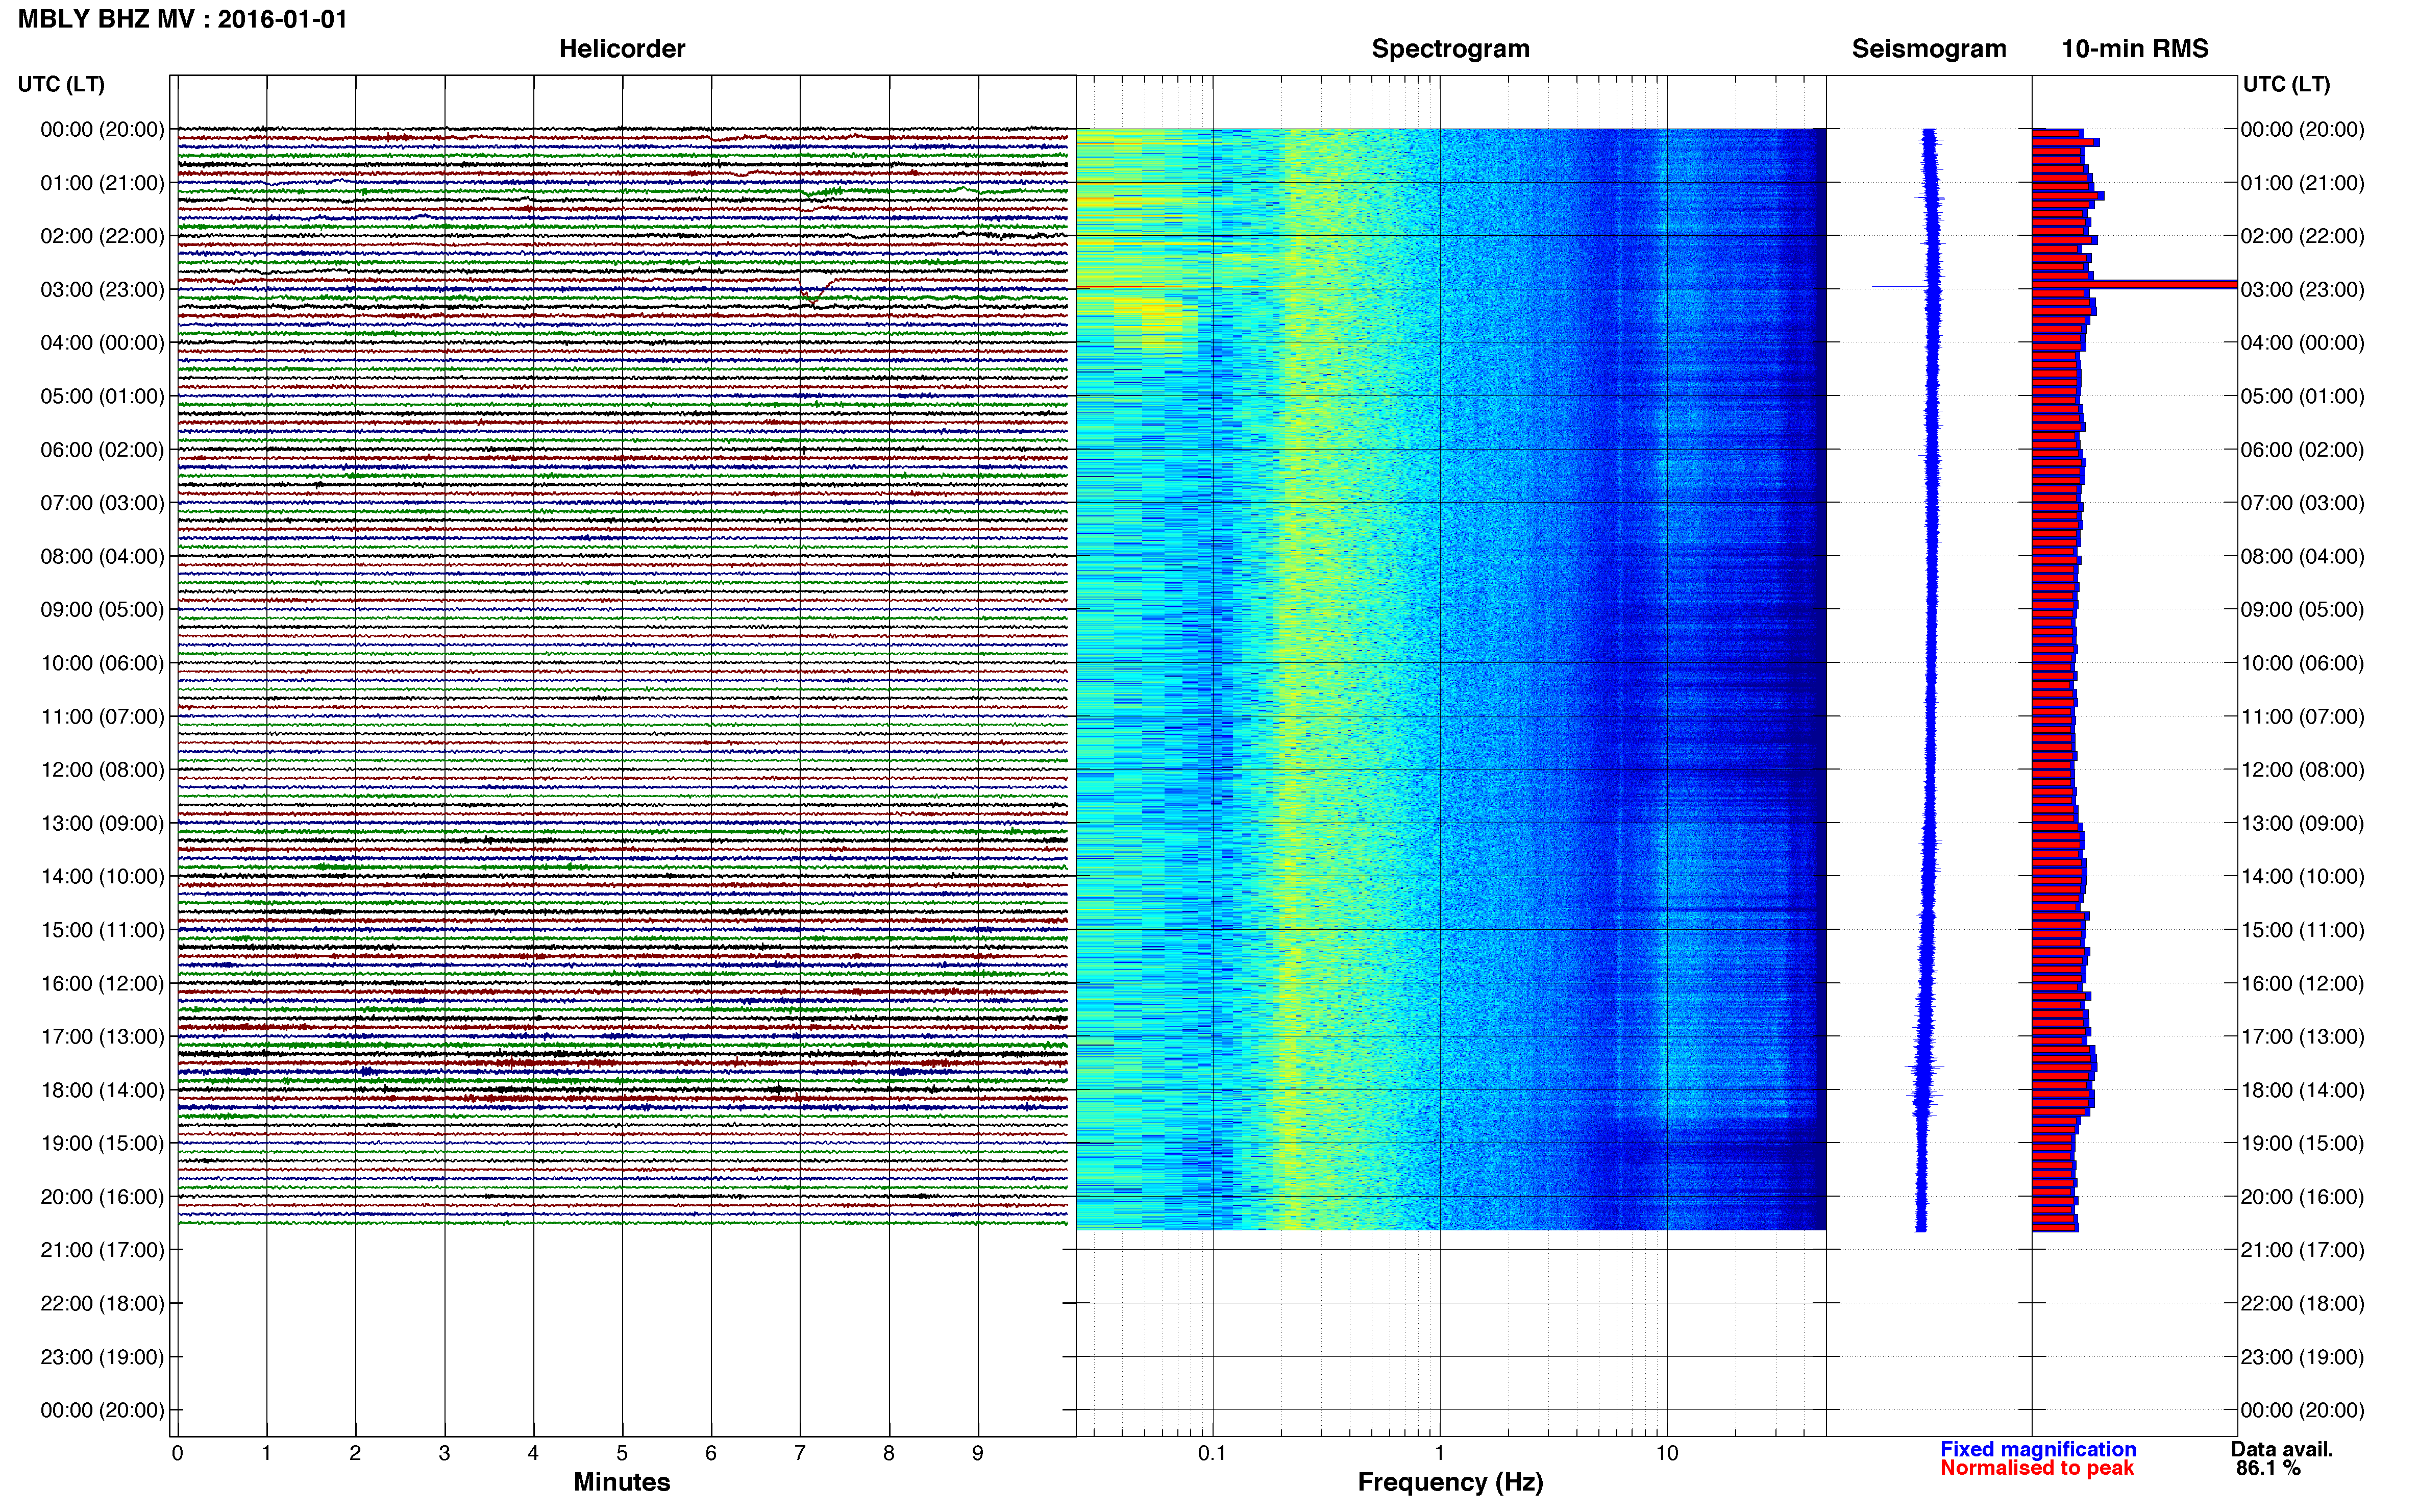Screen dimensions: 2419x1512
Task: Click helicorder-side time label "04:00 (00:00)"
Action: click(102, 343)
